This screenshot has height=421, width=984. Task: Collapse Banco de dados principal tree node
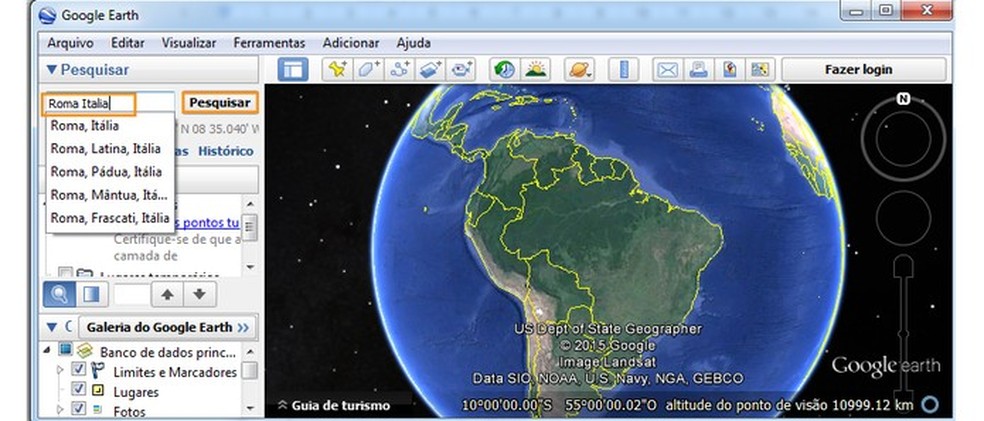click(47, 349)
